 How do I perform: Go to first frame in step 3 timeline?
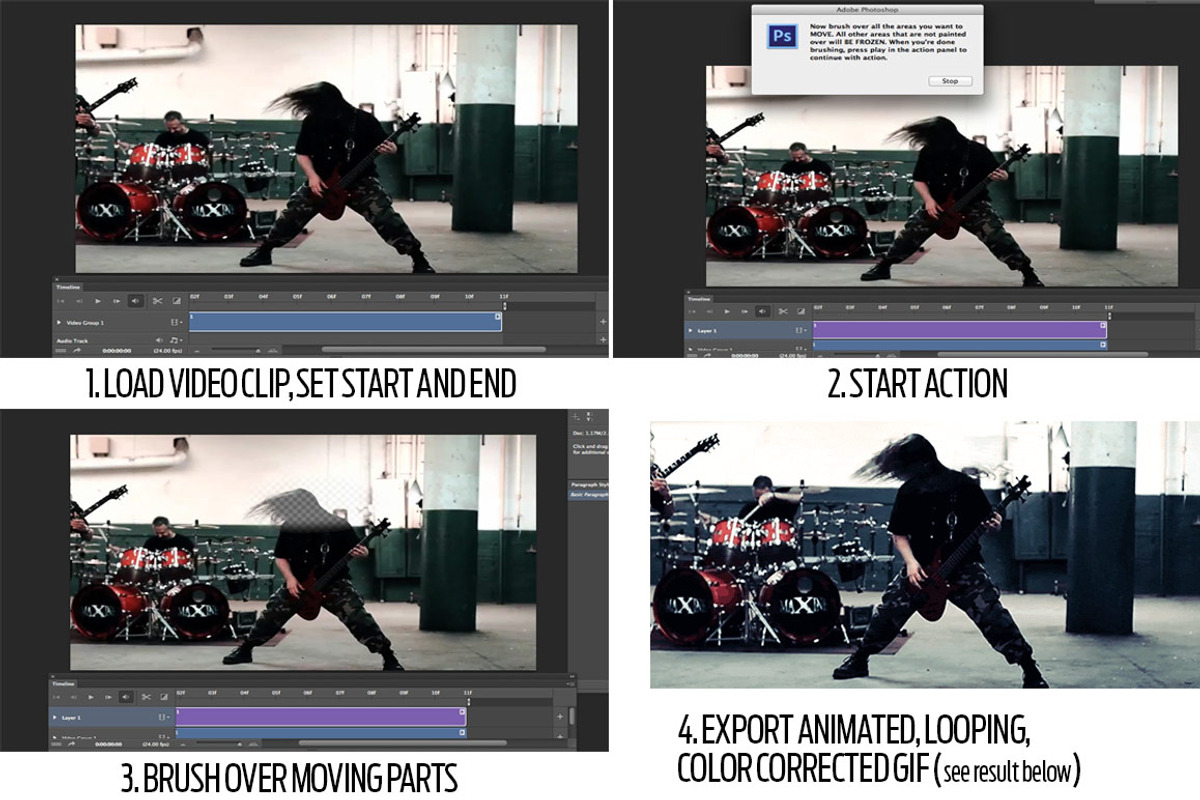56,697
